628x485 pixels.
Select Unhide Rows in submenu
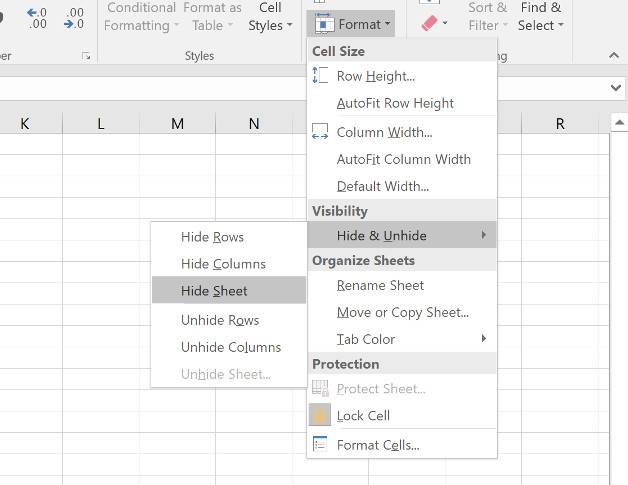click(229, 320)
